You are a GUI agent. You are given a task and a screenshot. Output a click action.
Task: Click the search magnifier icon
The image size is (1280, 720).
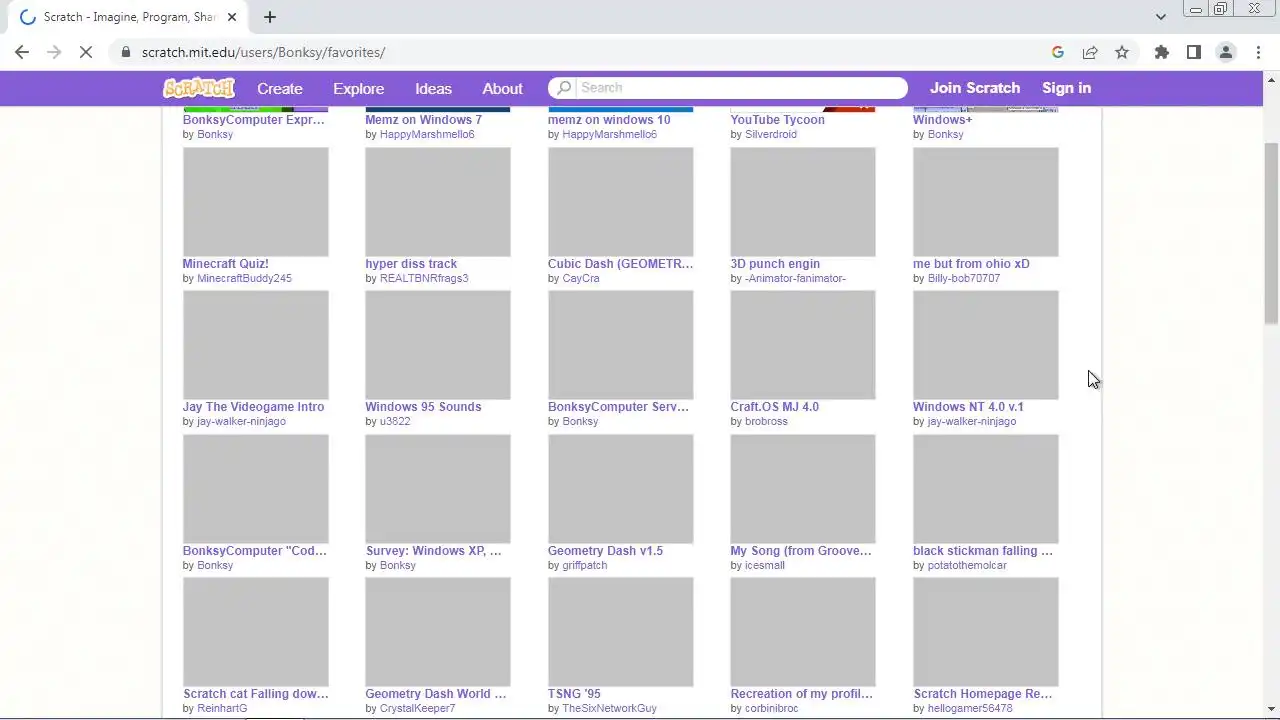pyautogui.click(x=564, y=88)
